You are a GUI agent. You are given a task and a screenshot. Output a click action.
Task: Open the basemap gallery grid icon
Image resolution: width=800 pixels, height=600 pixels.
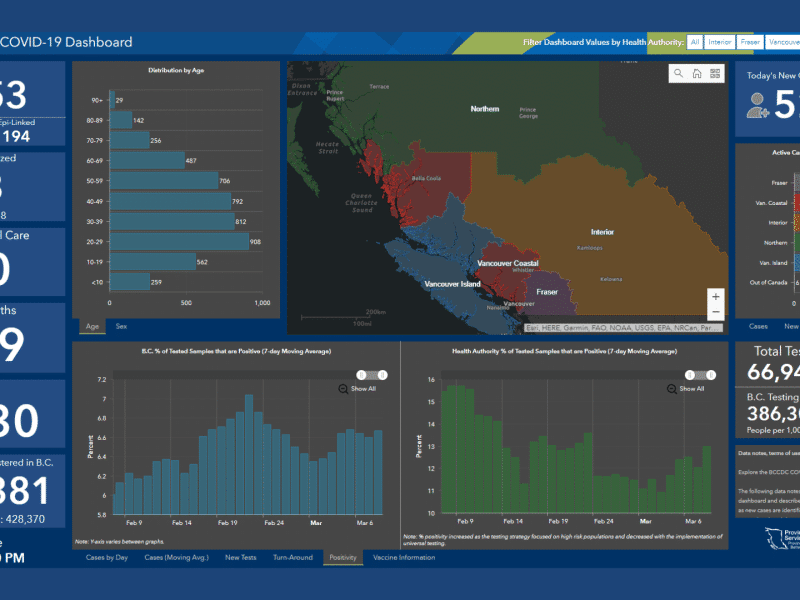pyautogui.click(x=715, y=73)
